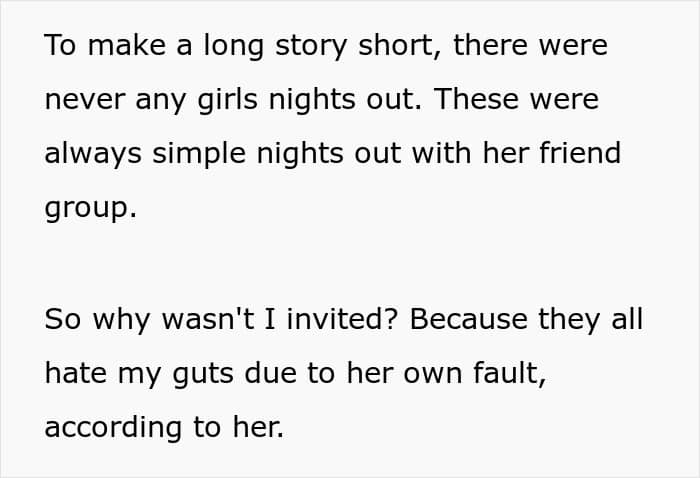Click the words "there were" in first line
Screen dimensions: 700x478
point(530,45)
